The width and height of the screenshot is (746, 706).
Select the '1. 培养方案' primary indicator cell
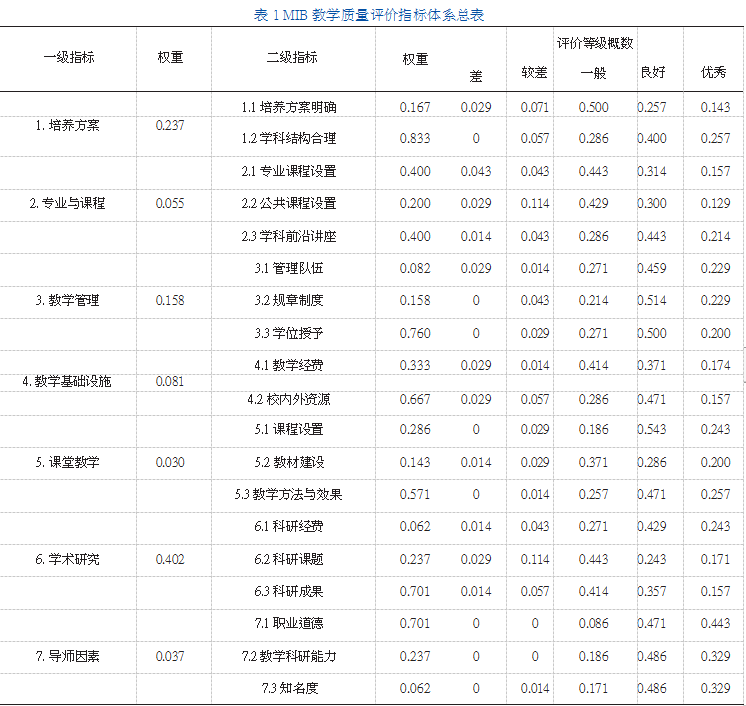(68, 126)
